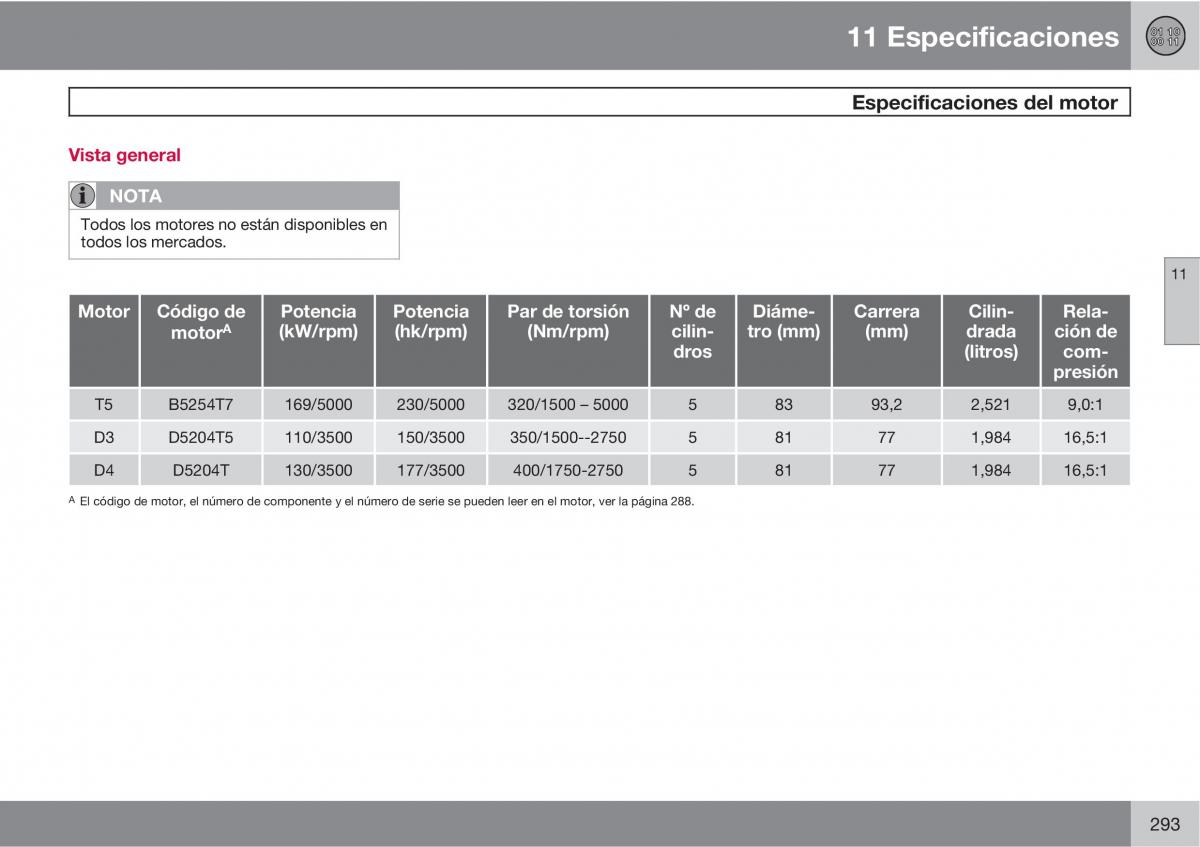Click the 'D4' motor cell
This screenshot has height=847, width=1200.
(x=104, y=470)
